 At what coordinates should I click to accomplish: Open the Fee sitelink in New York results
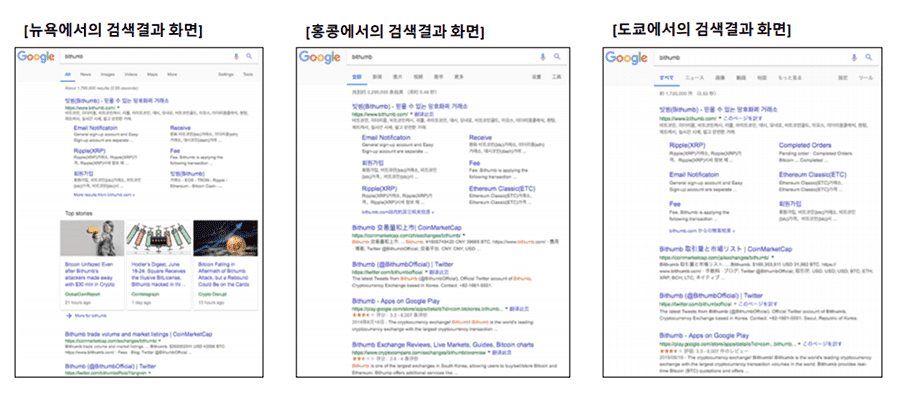tap(175, 150)
